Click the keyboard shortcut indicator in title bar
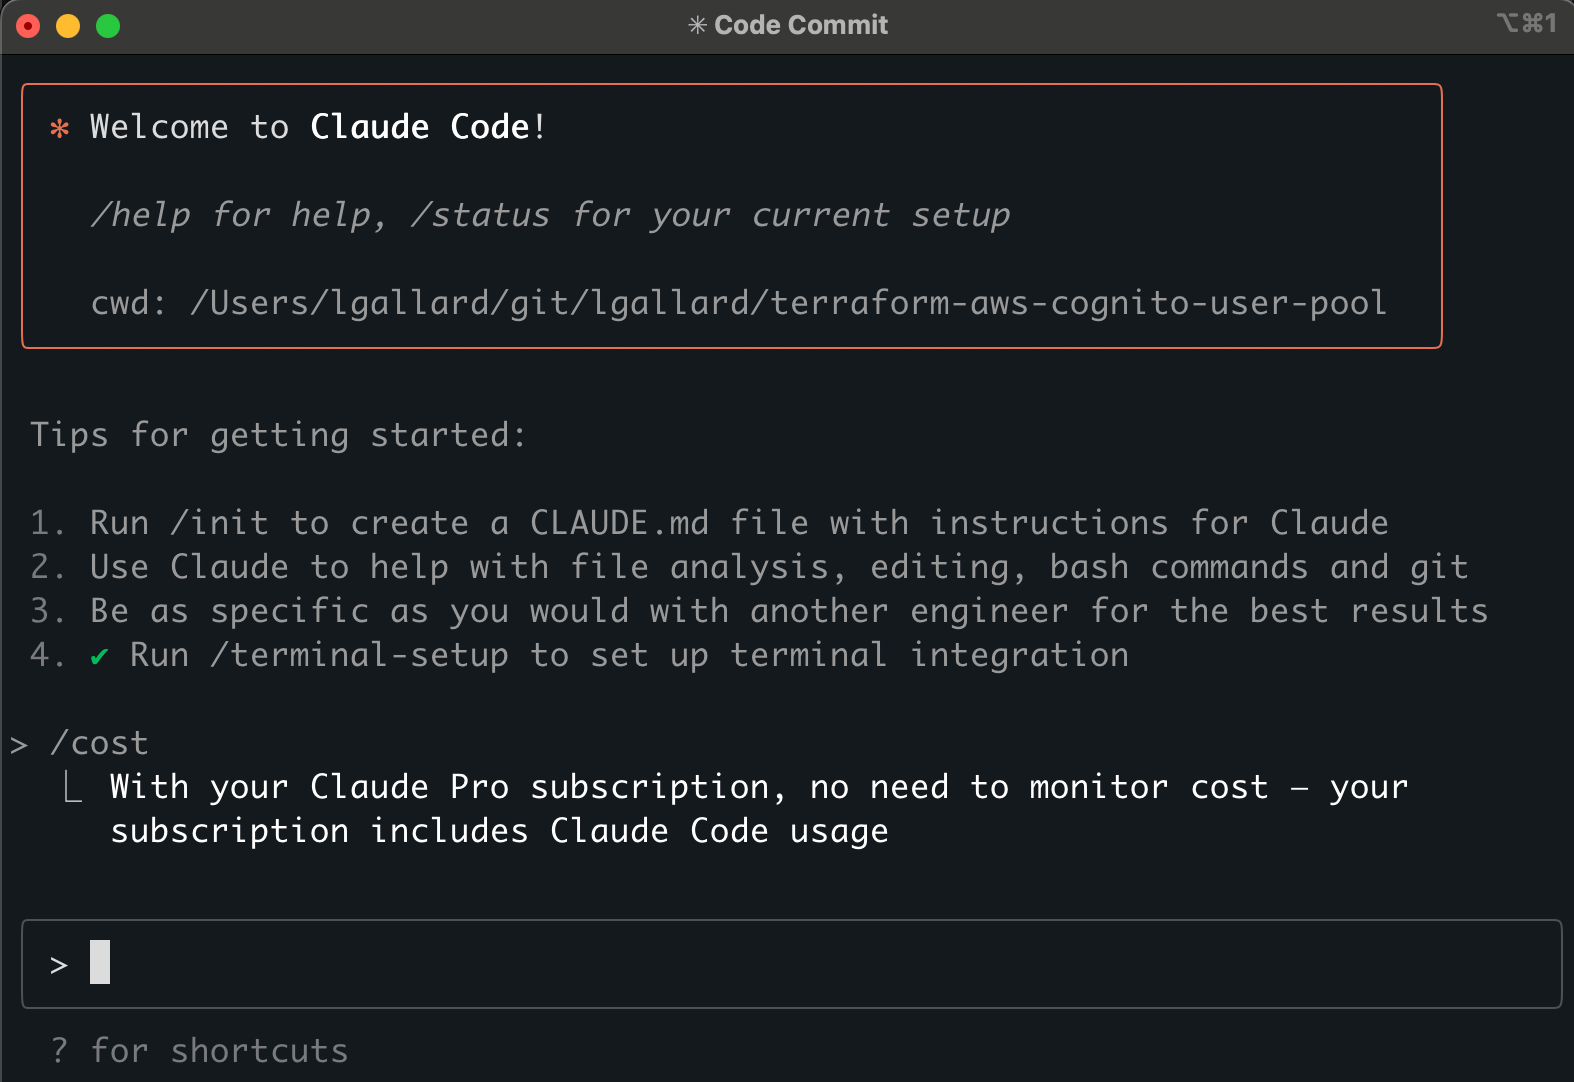Viewport: 1574px width, 1082px height. [x=1527, y=23]
